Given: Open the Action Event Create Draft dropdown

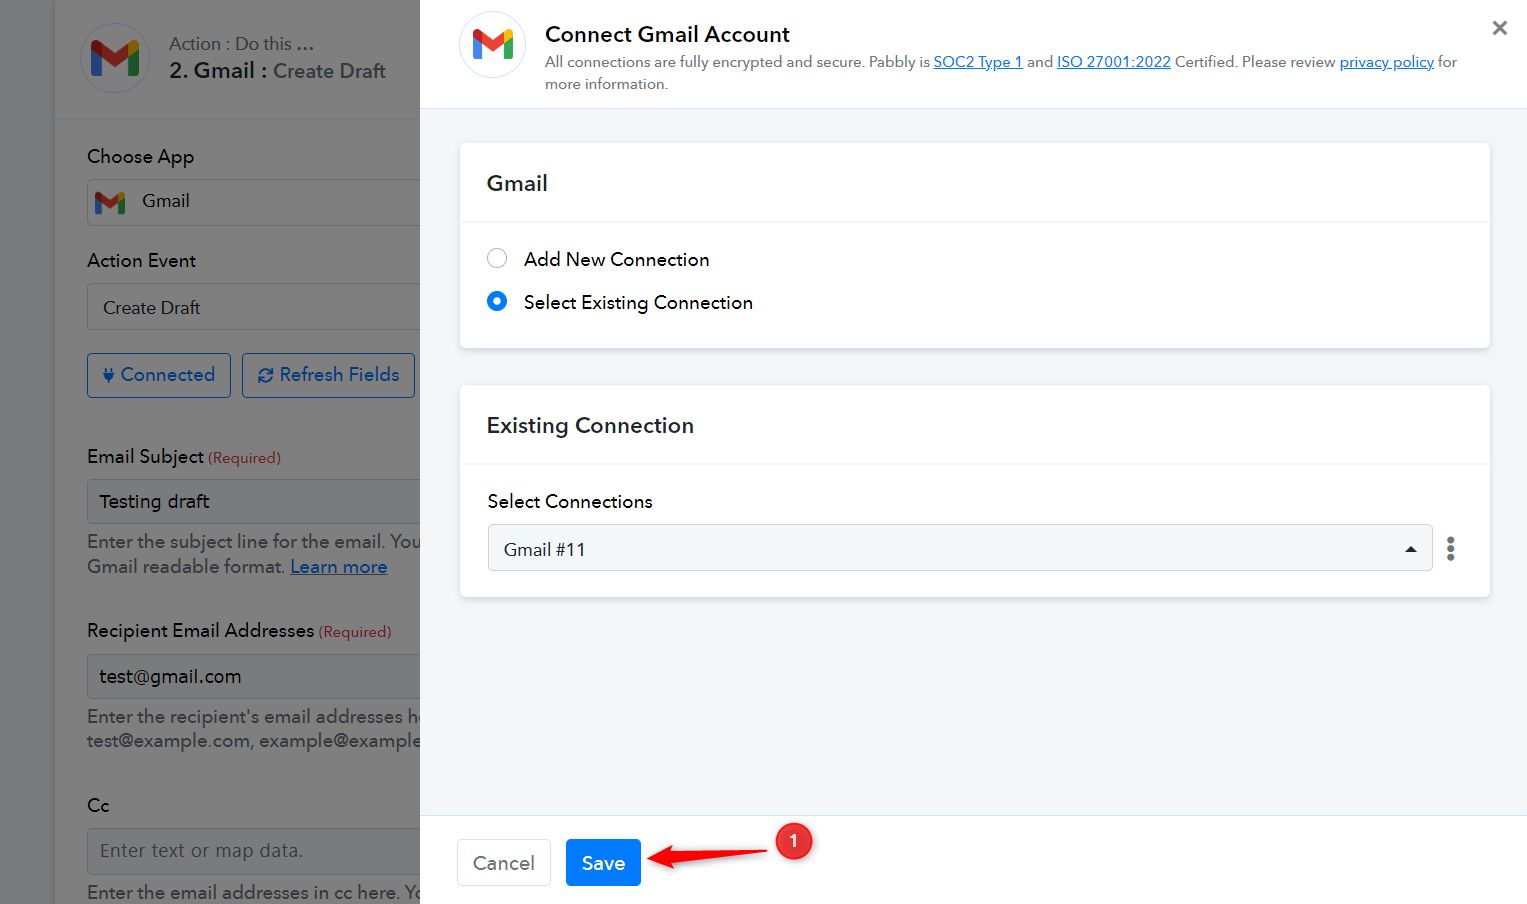Looking at the screenshot, I should point(254,307).
